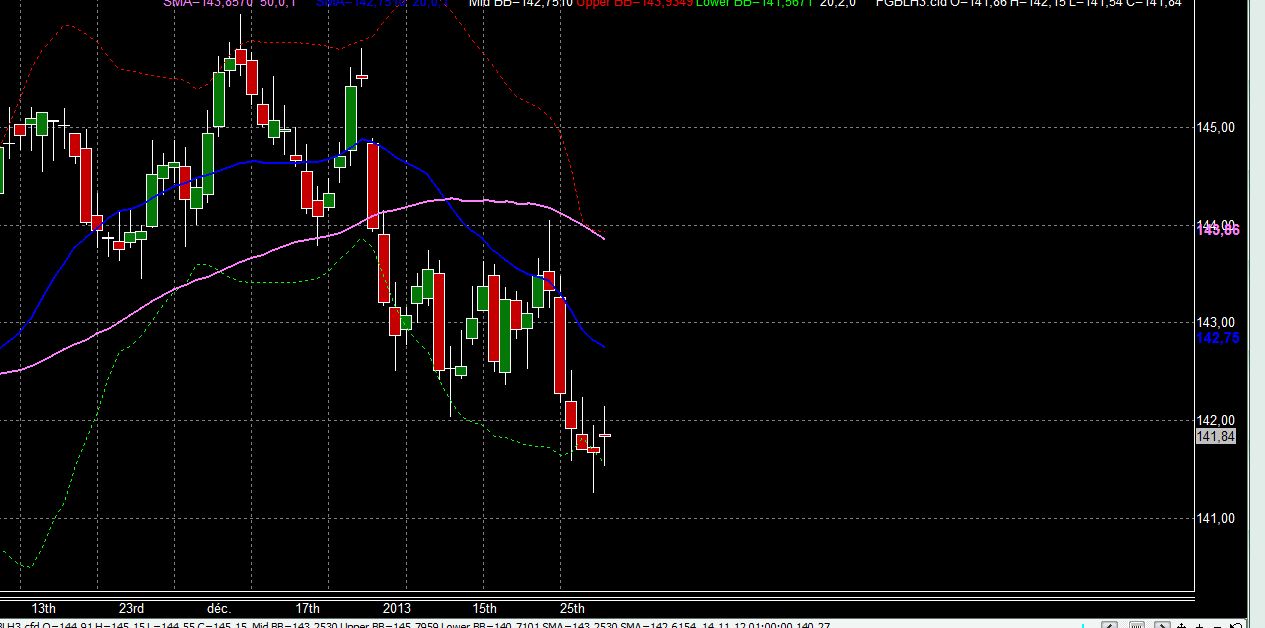Click the pink SMA value label 143,86
This screenshot has width=1265, height=628.
(1218, 230)
